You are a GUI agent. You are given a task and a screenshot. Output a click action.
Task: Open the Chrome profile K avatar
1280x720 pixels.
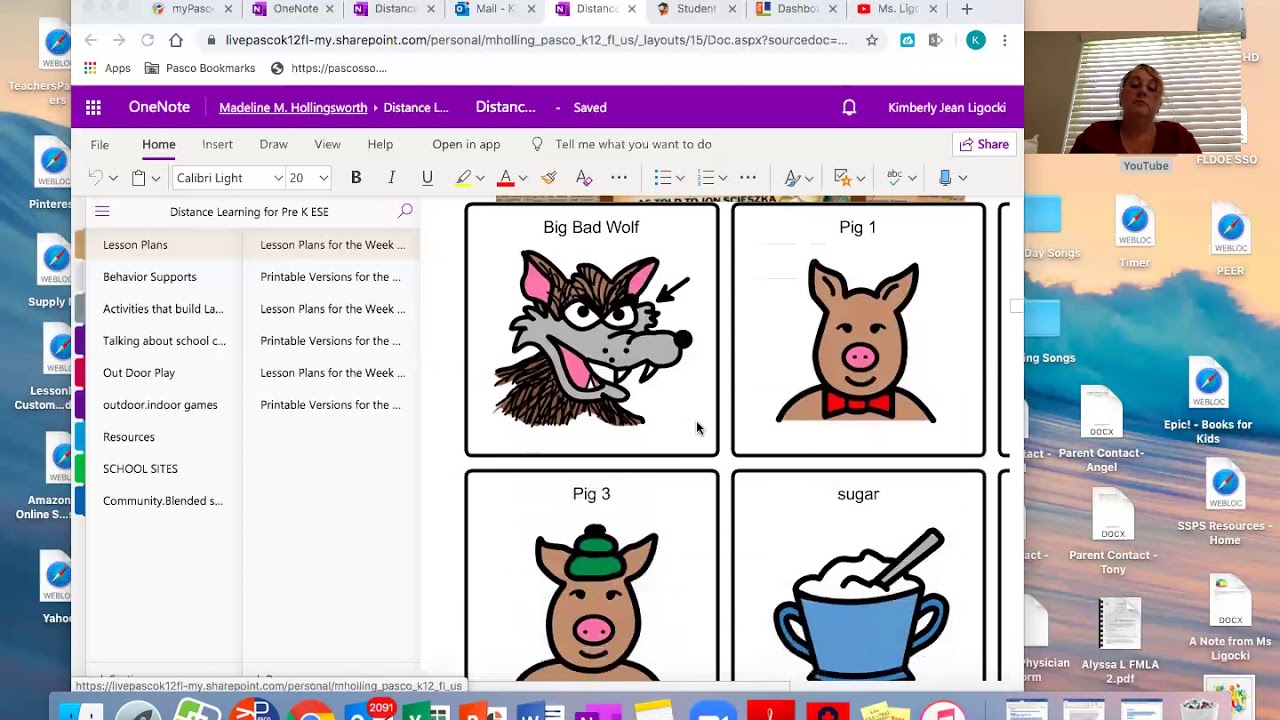click(976, 40)
